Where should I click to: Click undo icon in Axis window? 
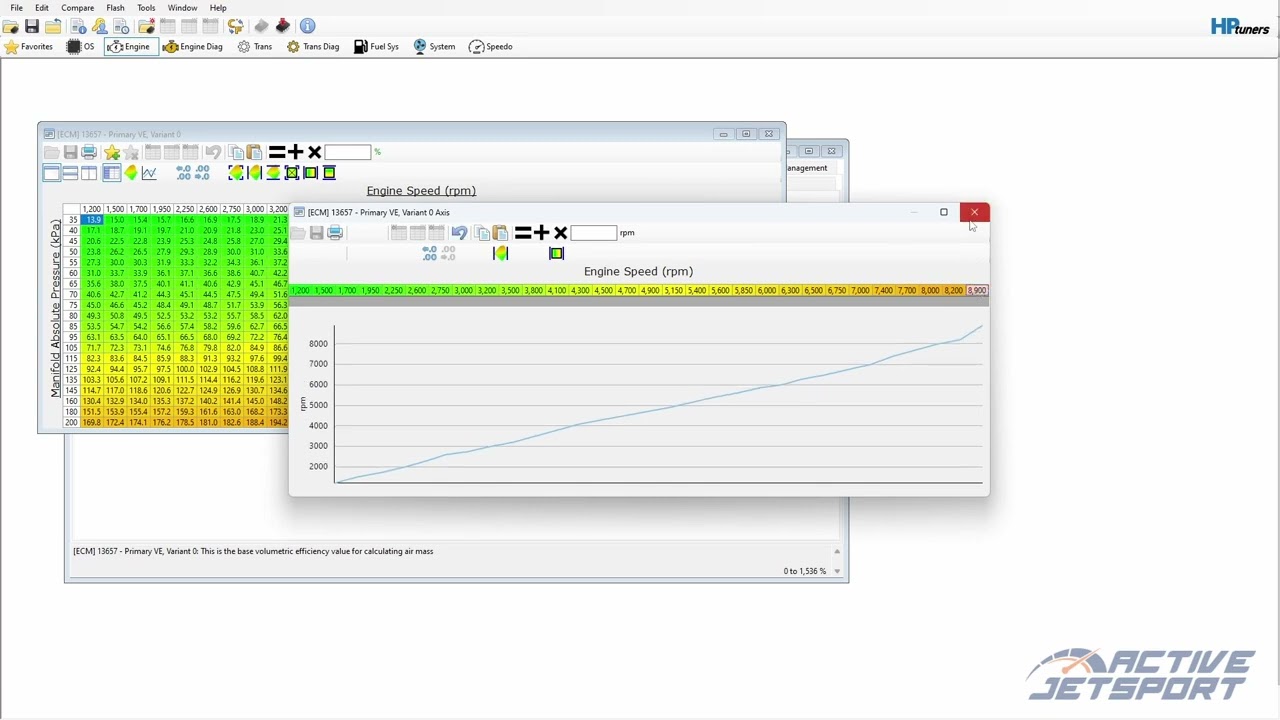coord(459,233)
